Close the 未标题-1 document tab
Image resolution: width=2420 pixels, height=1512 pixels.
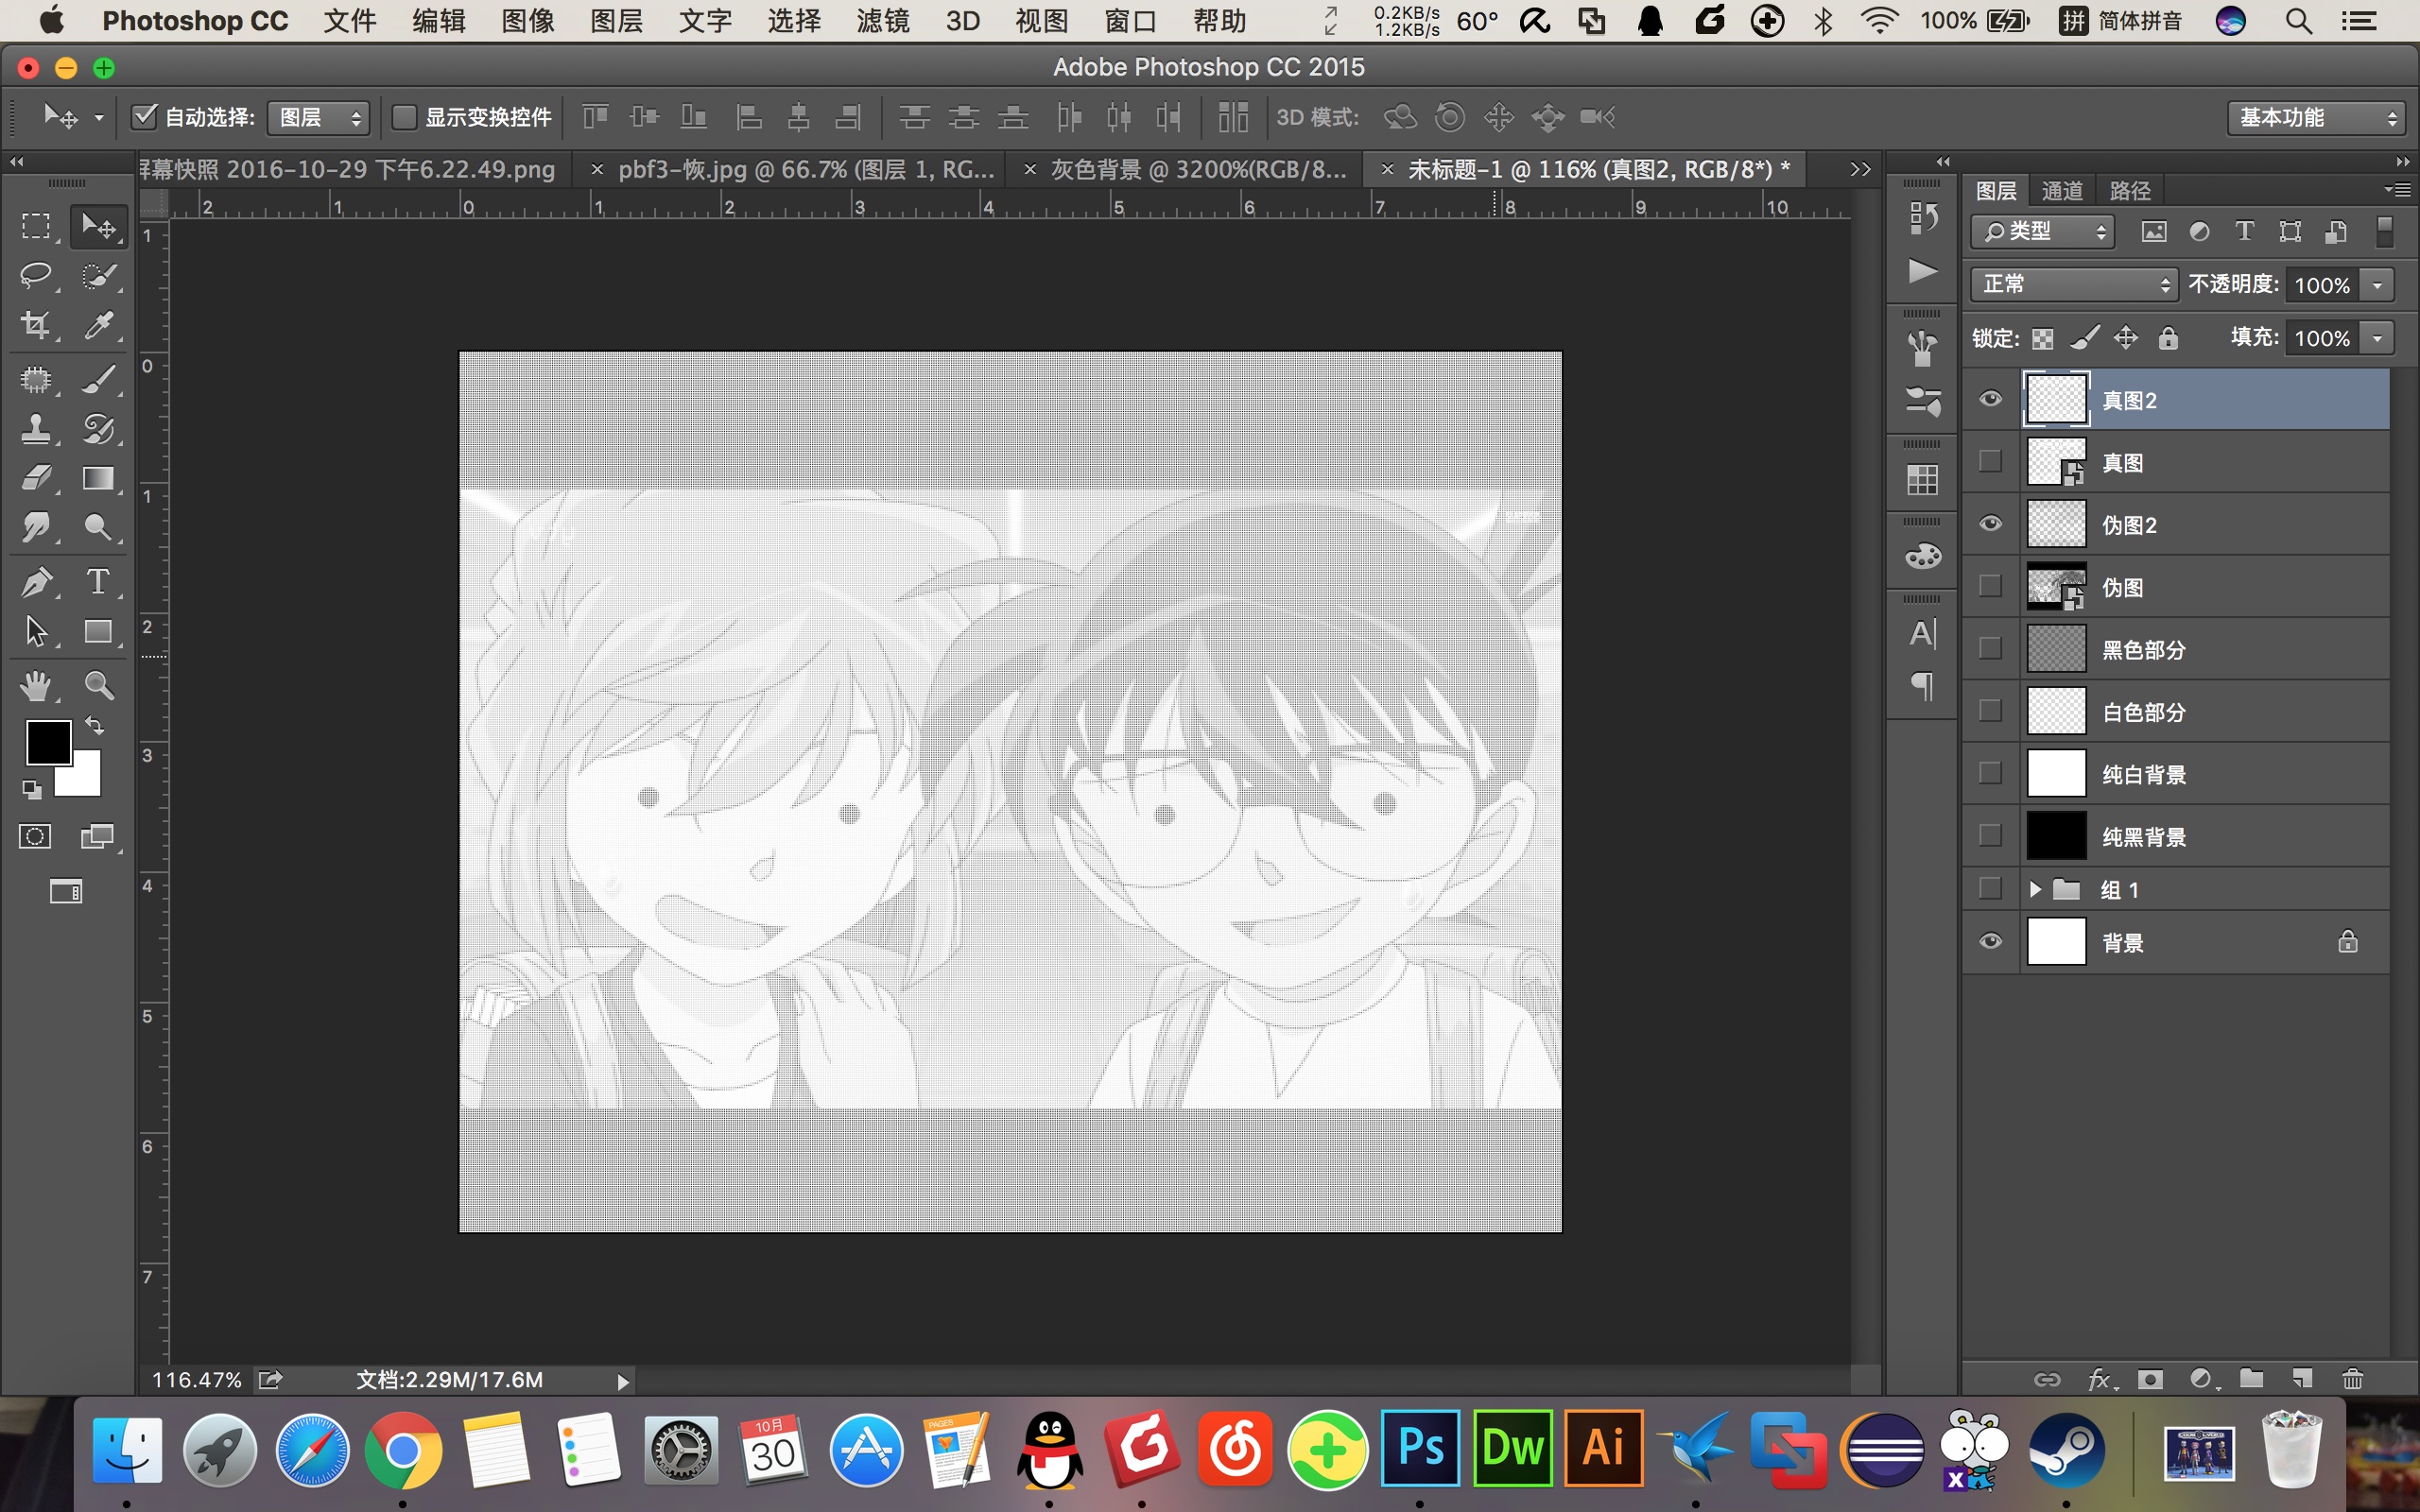tap(1387, 170)
